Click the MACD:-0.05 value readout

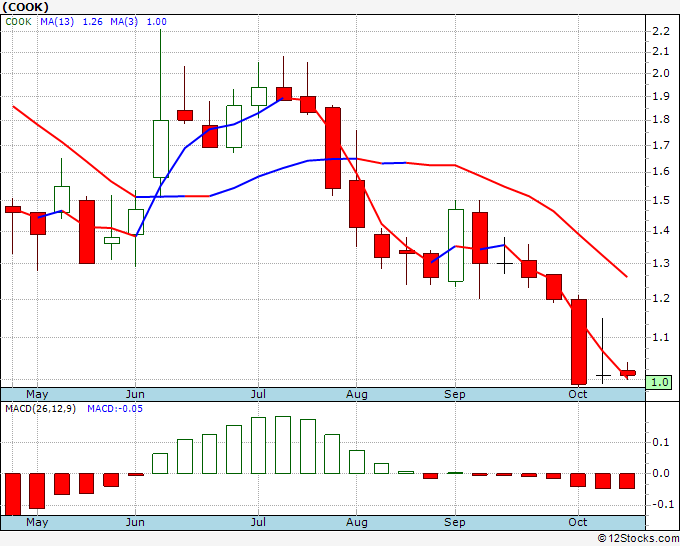tap(115, 409)
